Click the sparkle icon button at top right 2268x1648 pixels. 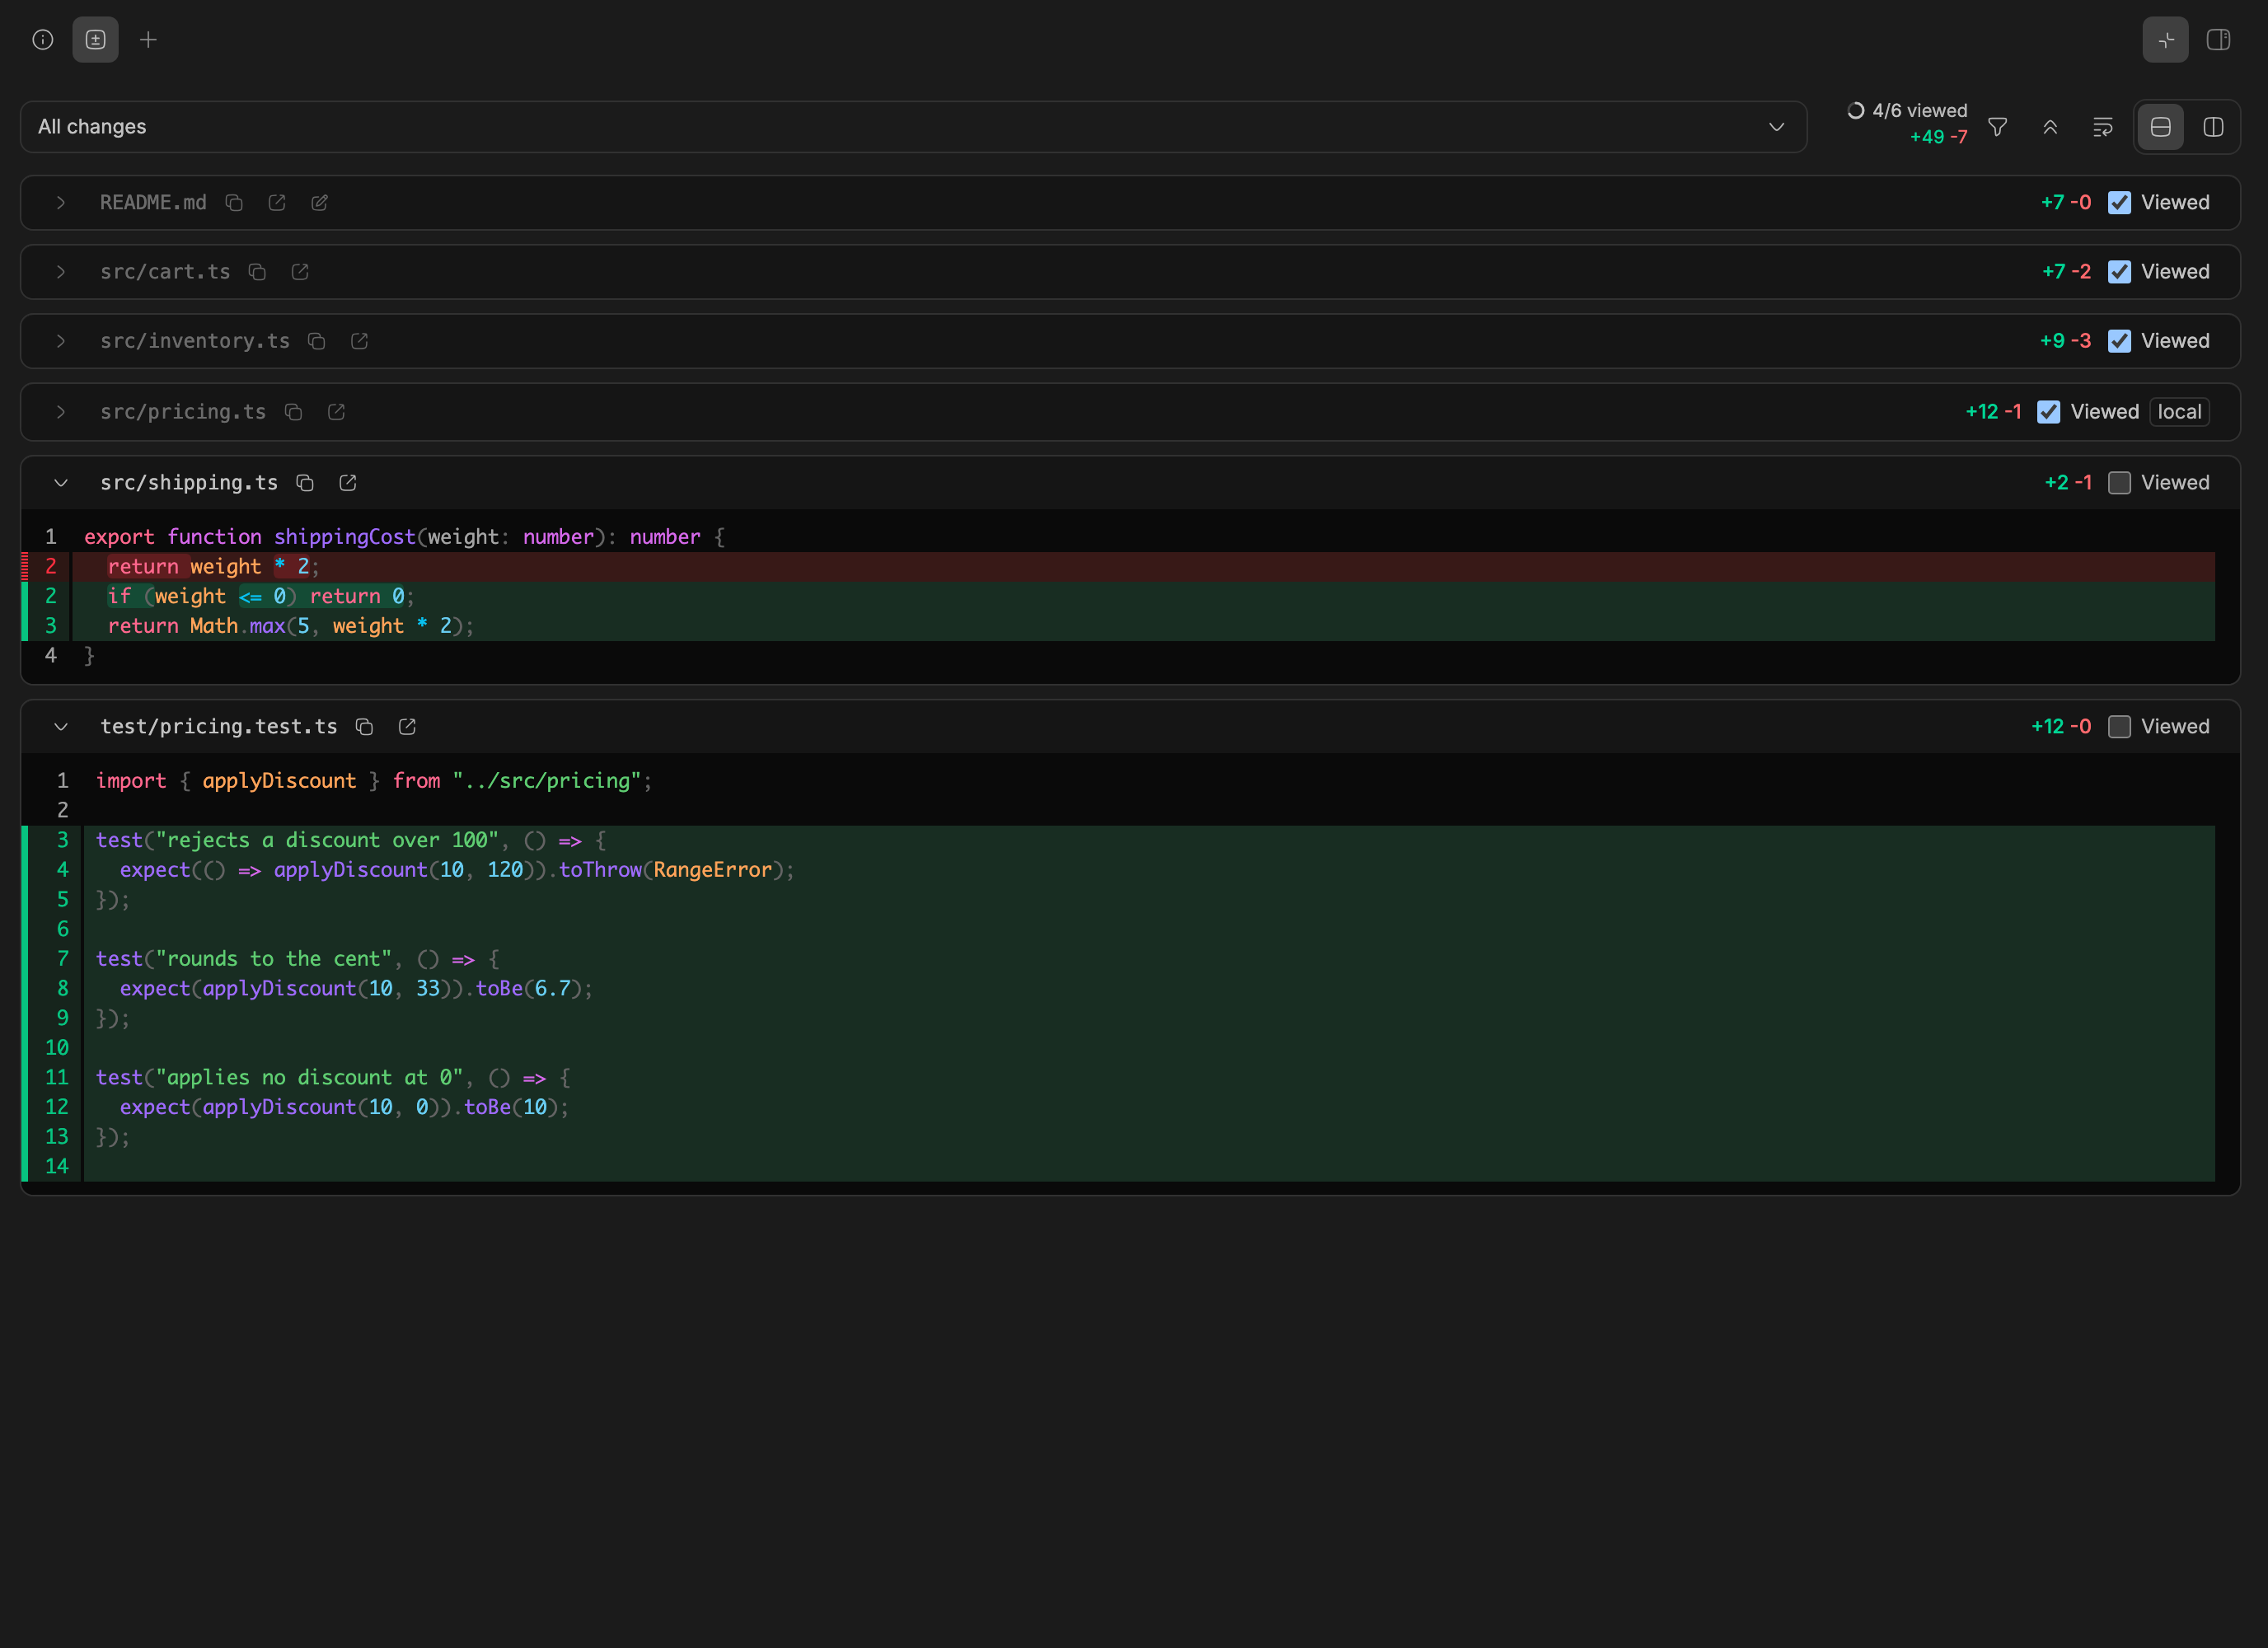coord(2165,40)
